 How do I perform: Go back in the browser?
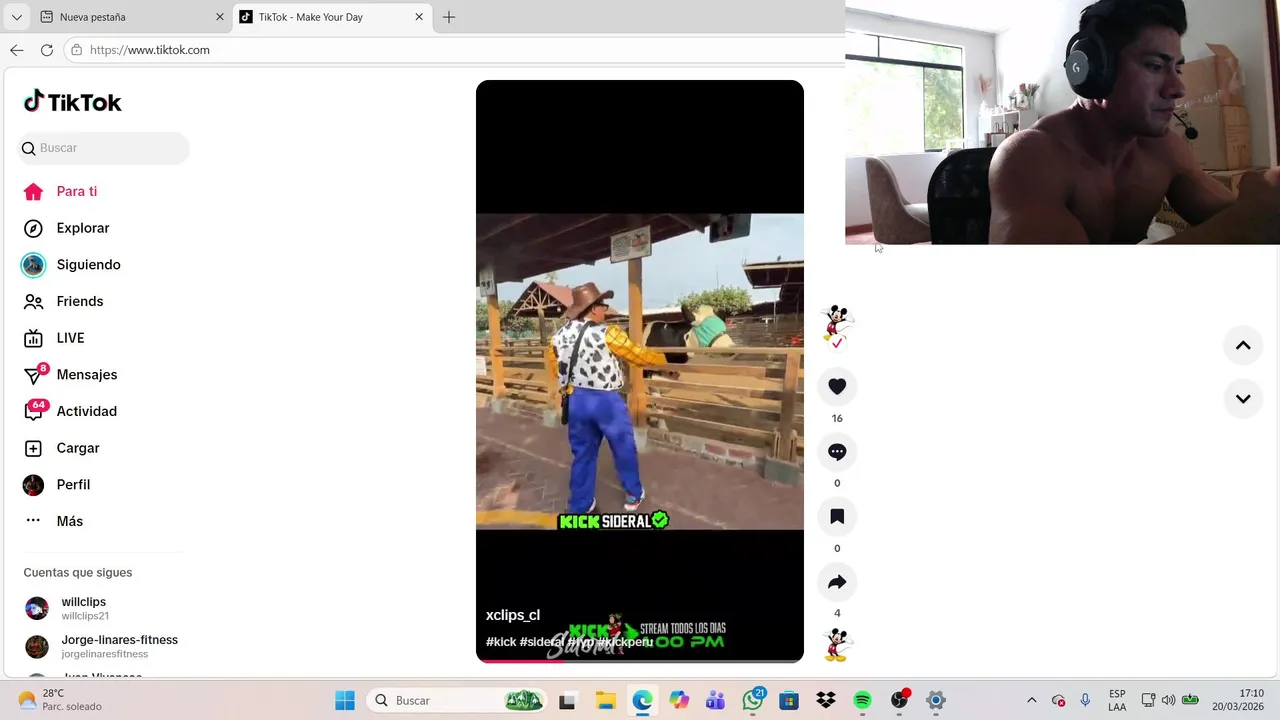[x=16, y=50]
